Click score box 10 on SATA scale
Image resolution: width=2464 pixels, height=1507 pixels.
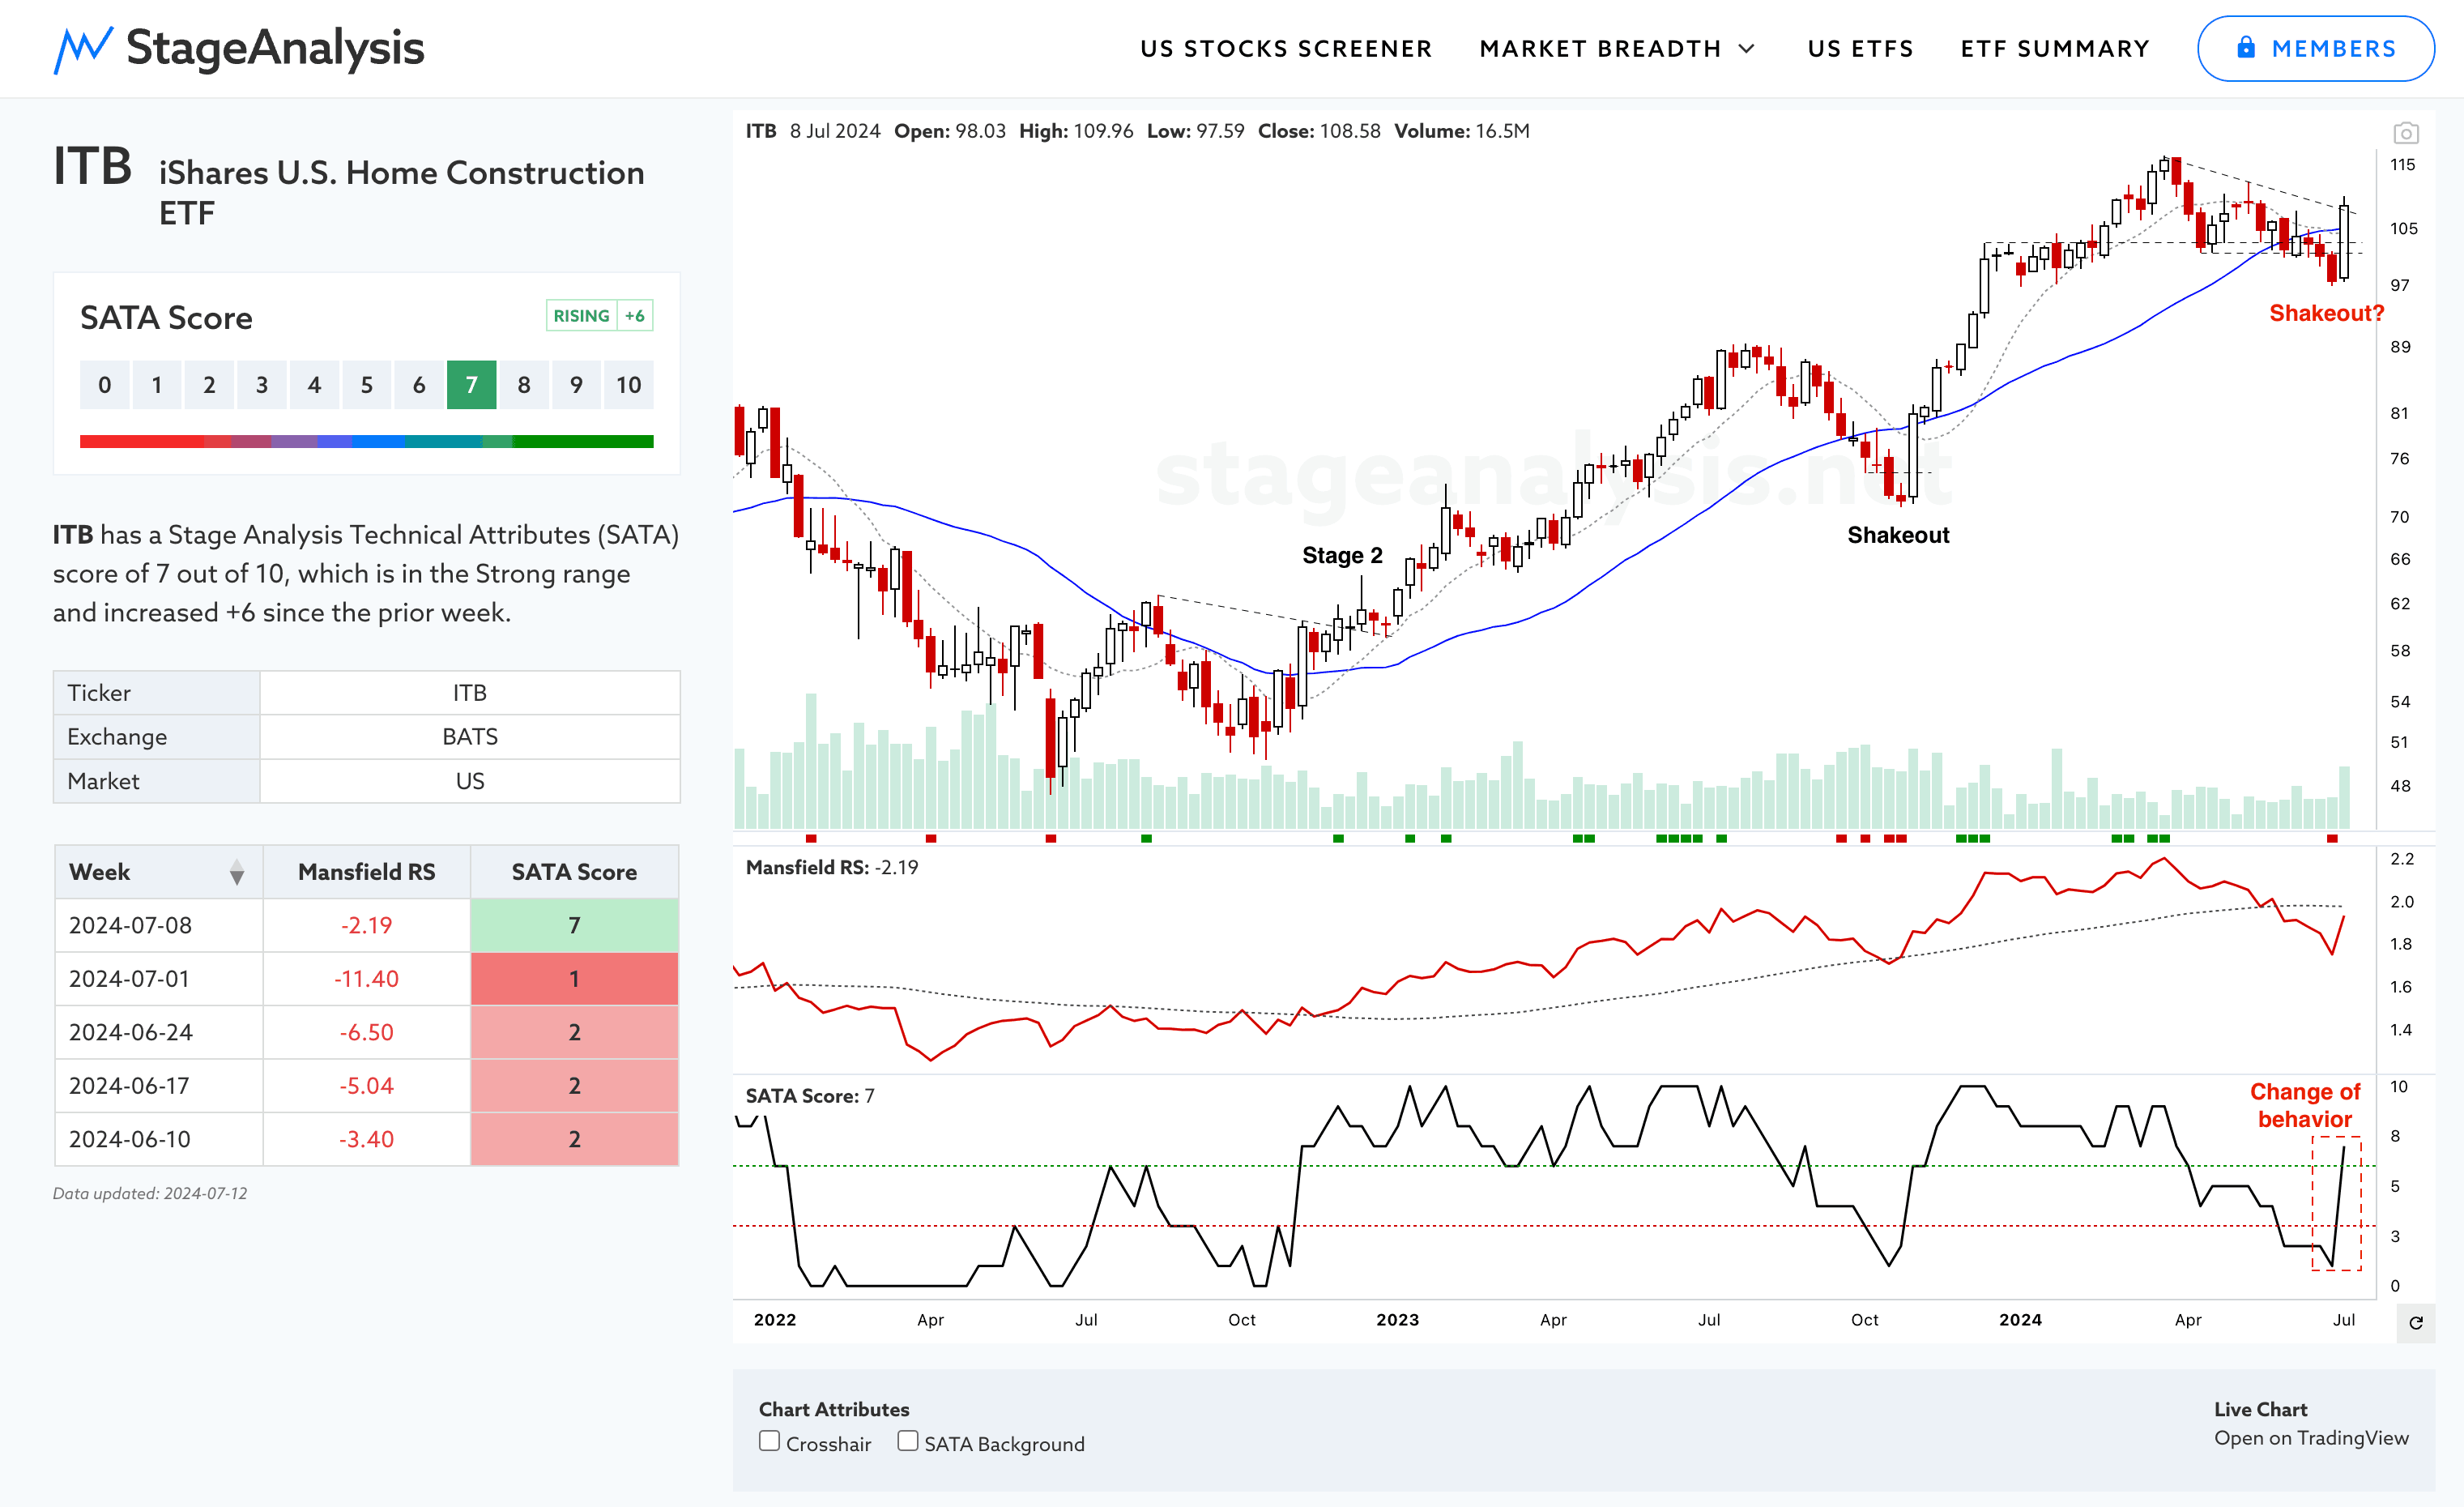628,385
